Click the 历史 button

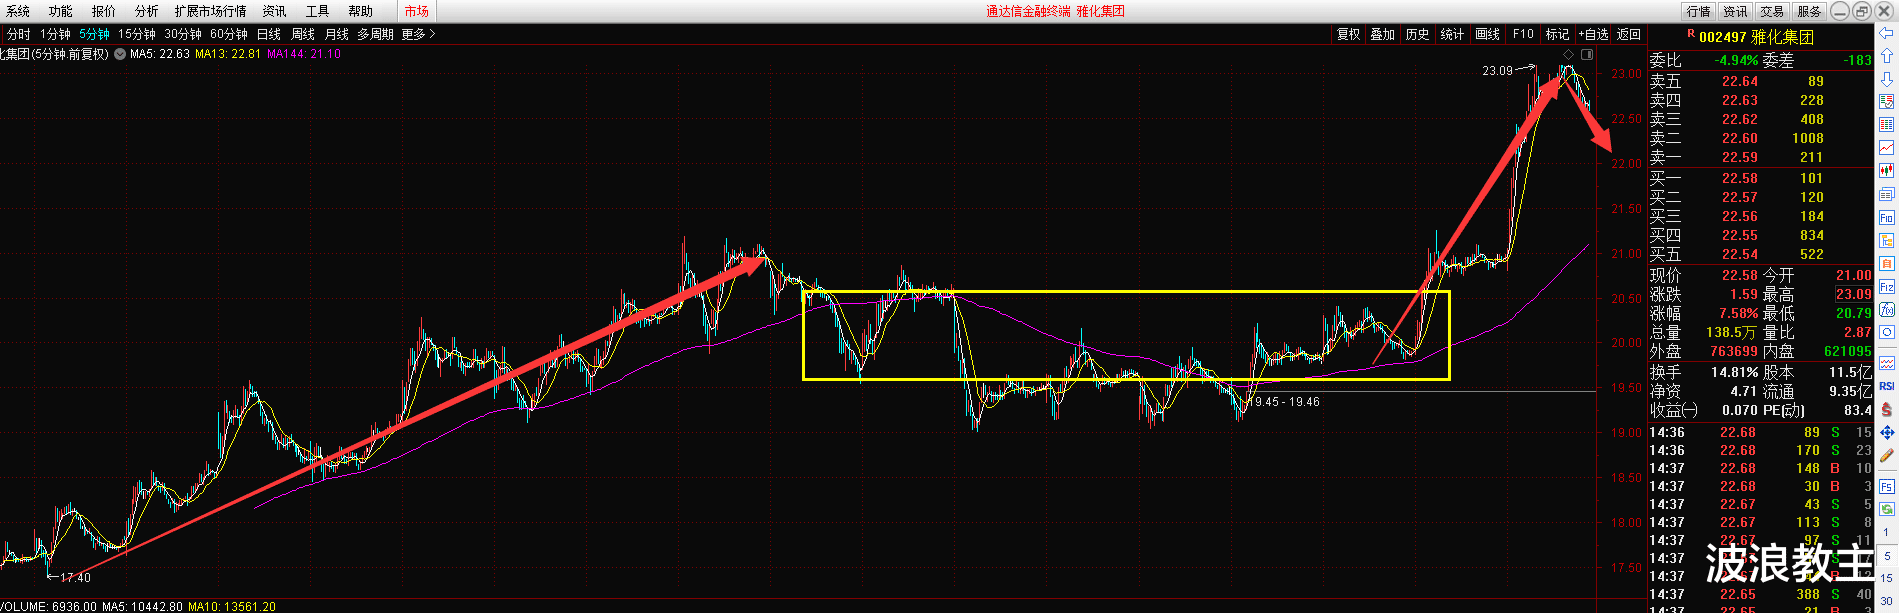coord(1417,34)
